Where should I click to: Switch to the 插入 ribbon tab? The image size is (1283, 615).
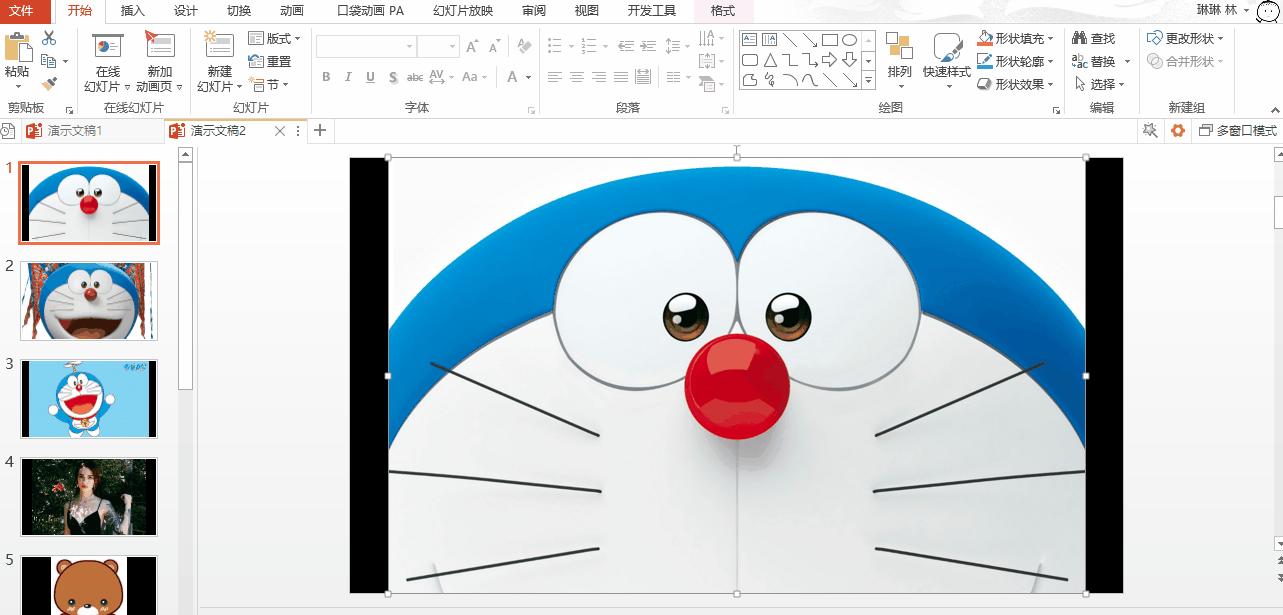coord(135,11)
